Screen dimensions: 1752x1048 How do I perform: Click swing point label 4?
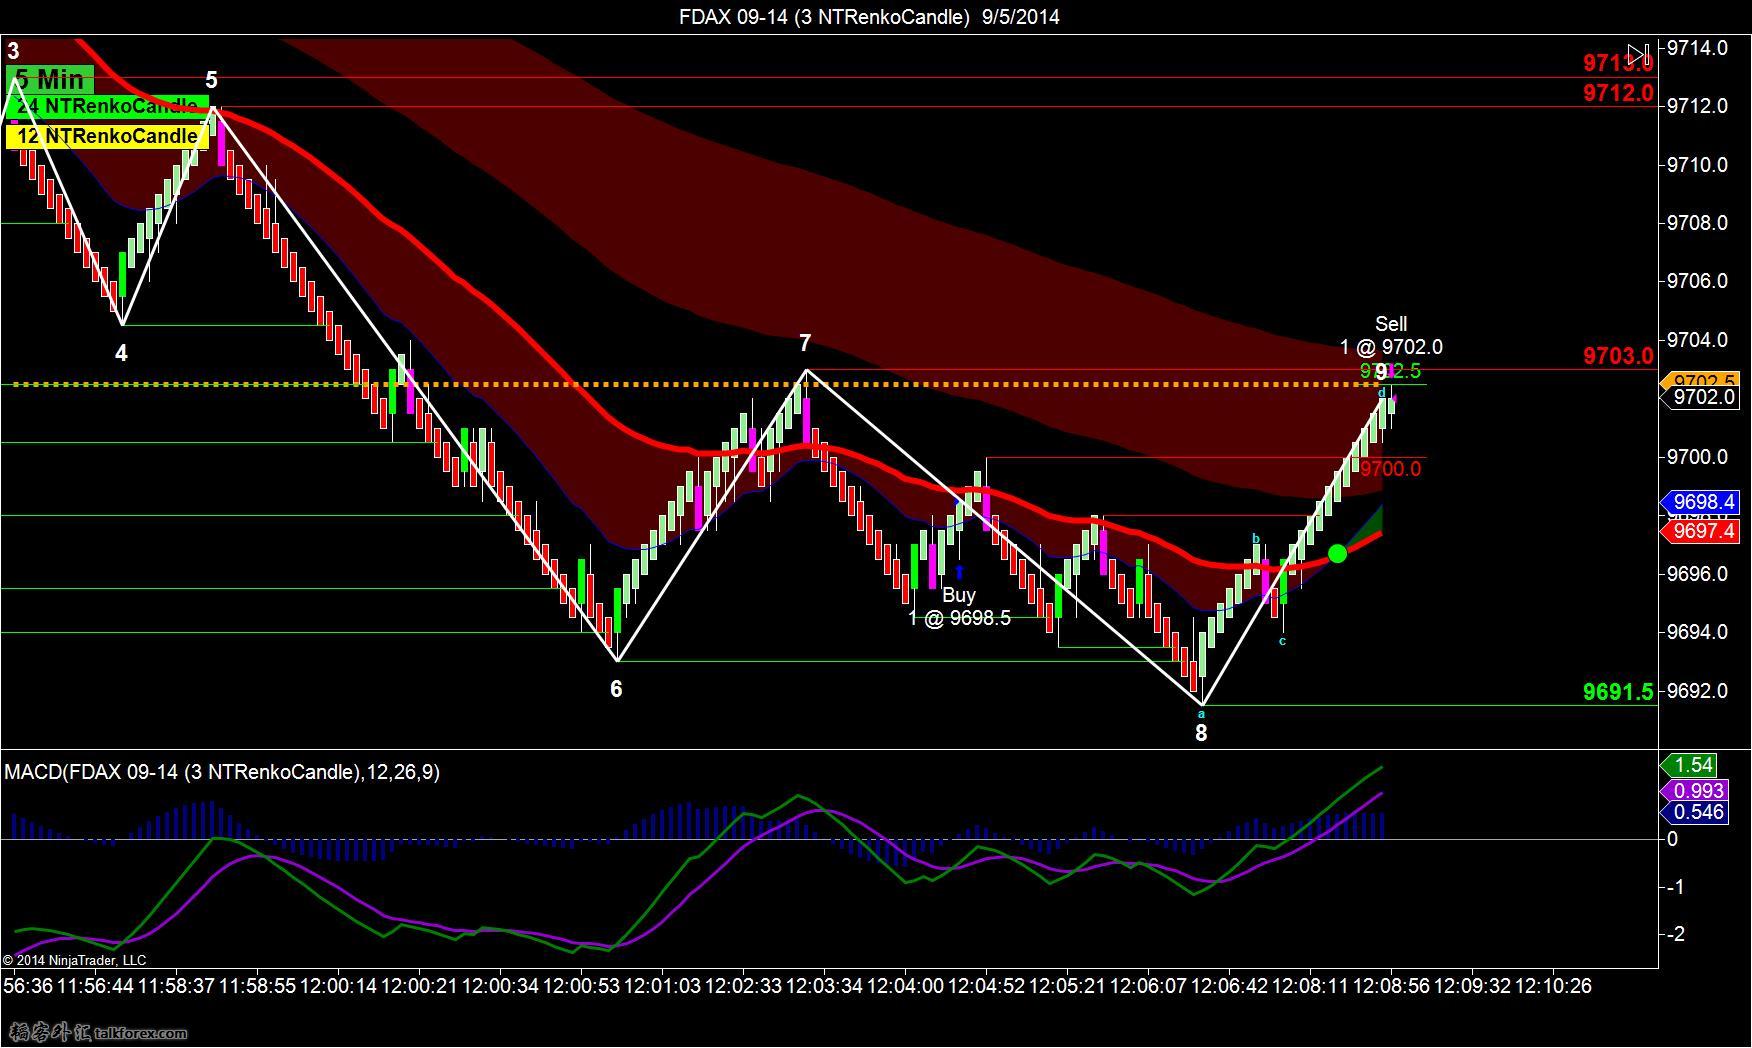tap(121, 353)
